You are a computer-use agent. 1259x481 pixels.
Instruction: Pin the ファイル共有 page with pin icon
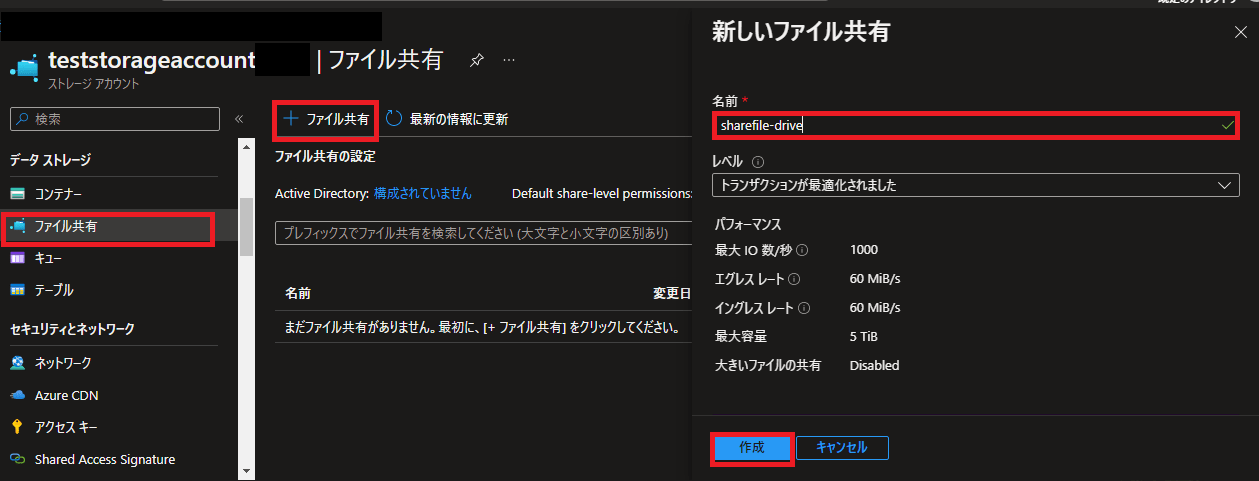click(476, 60)
